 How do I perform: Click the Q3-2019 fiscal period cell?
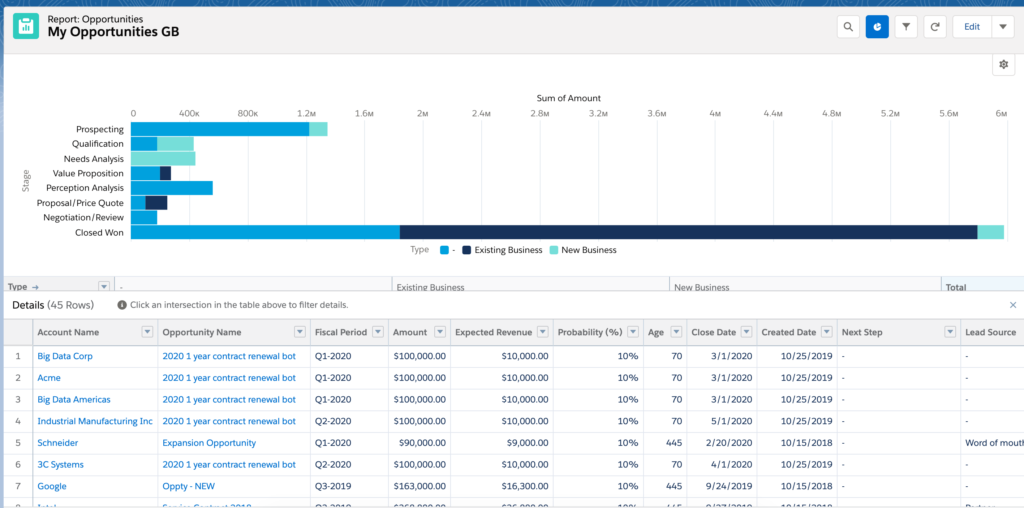349,486
